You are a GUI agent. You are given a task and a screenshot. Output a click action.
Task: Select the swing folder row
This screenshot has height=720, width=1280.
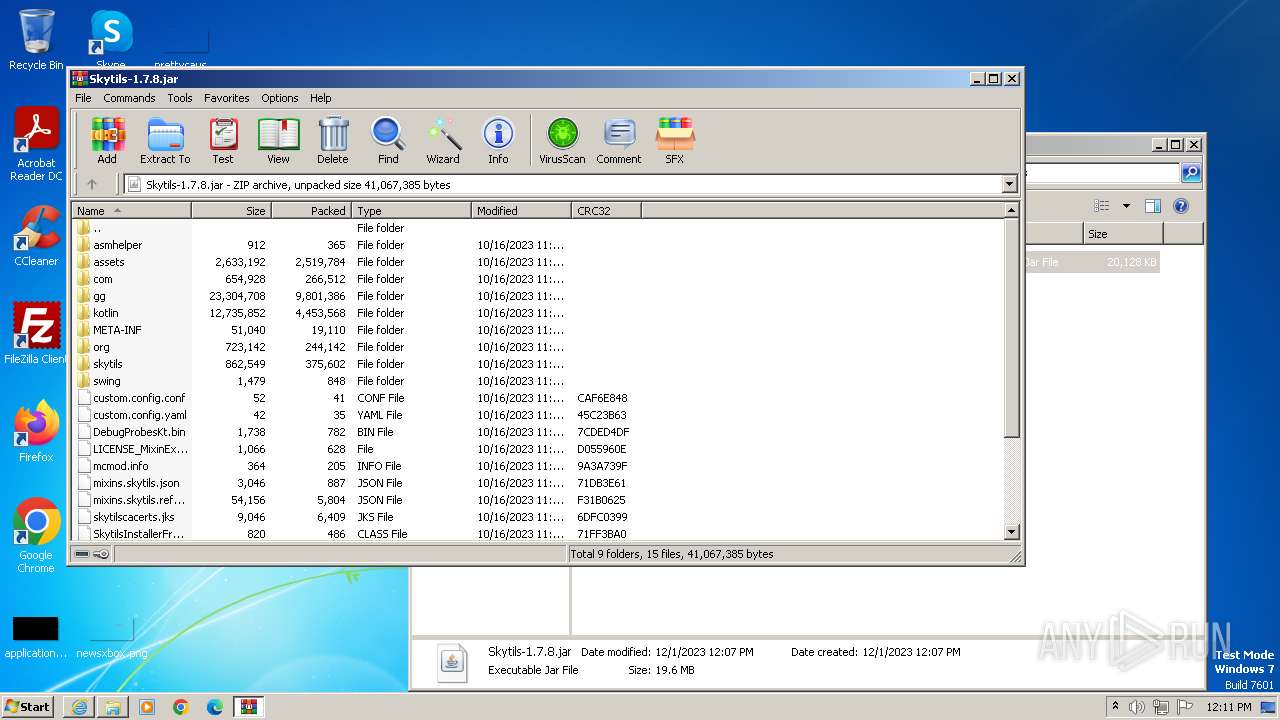(538, 381)
